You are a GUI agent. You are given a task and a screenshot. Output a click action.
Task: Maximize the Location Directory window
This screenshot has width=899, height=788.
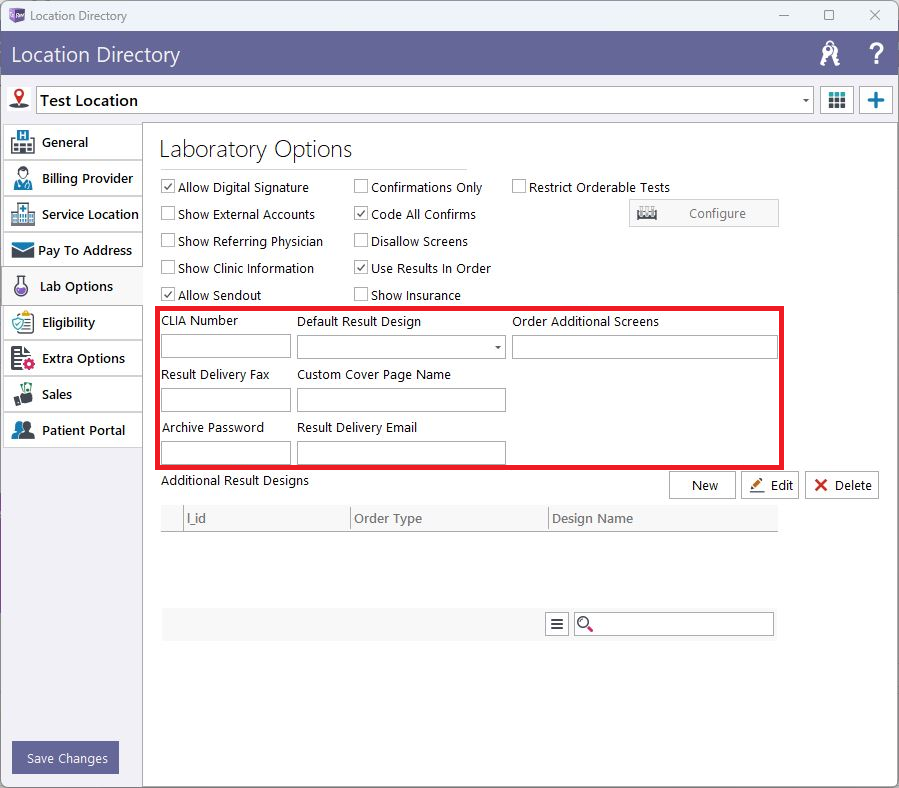829,15
